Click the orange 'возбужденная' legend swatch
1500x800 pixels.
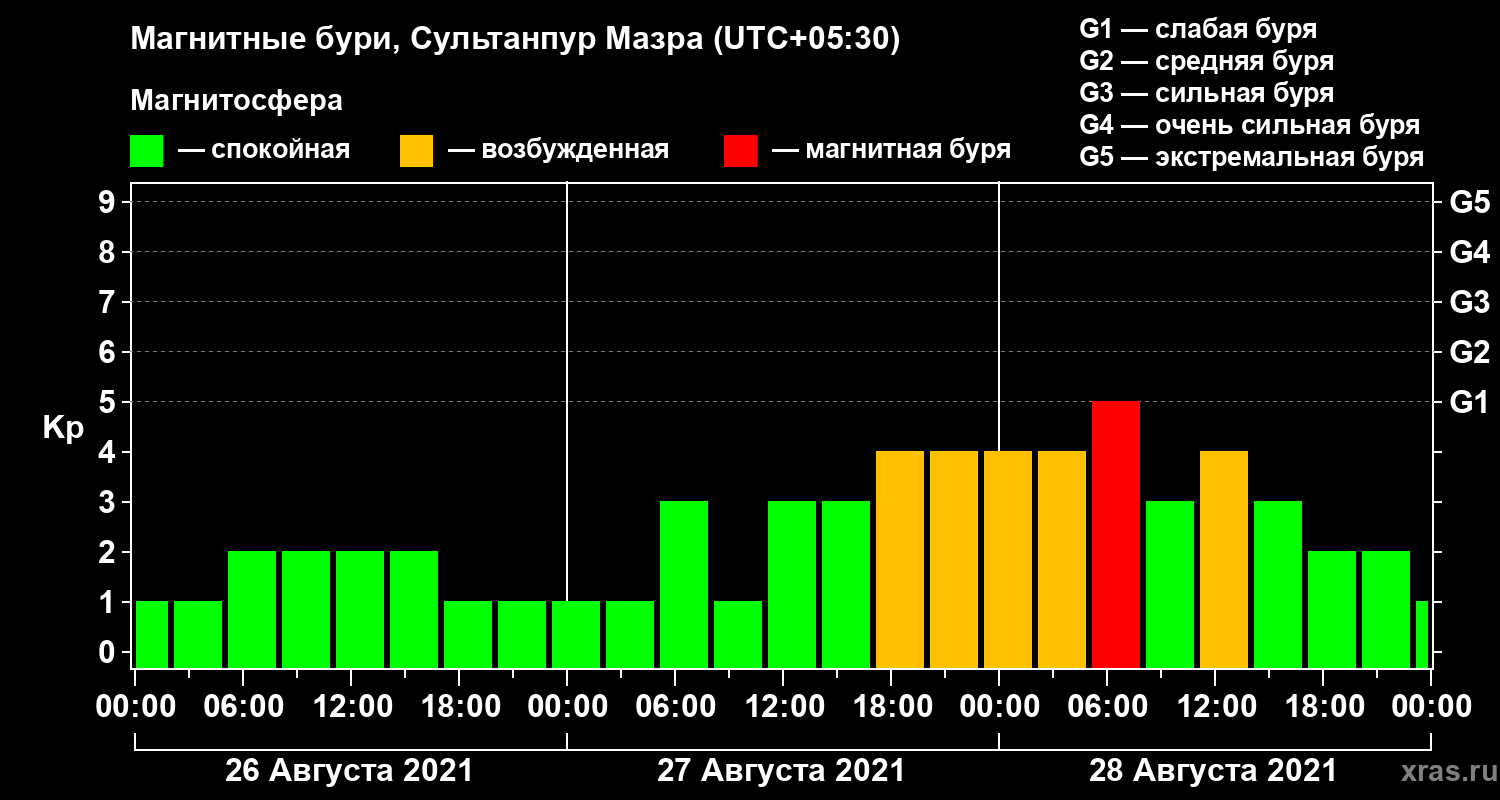(x=416, y=151)
